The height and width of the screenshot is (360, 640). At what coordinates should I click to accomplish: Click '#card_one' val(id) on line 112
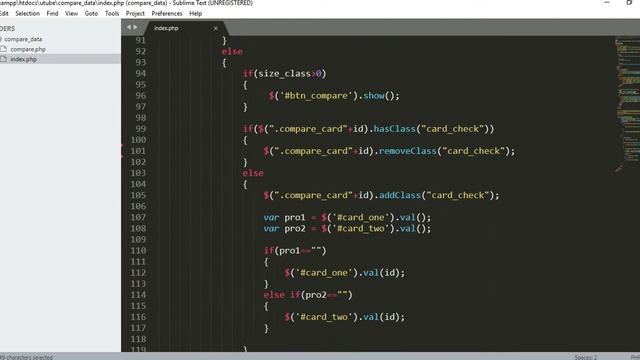pos(344,273)
